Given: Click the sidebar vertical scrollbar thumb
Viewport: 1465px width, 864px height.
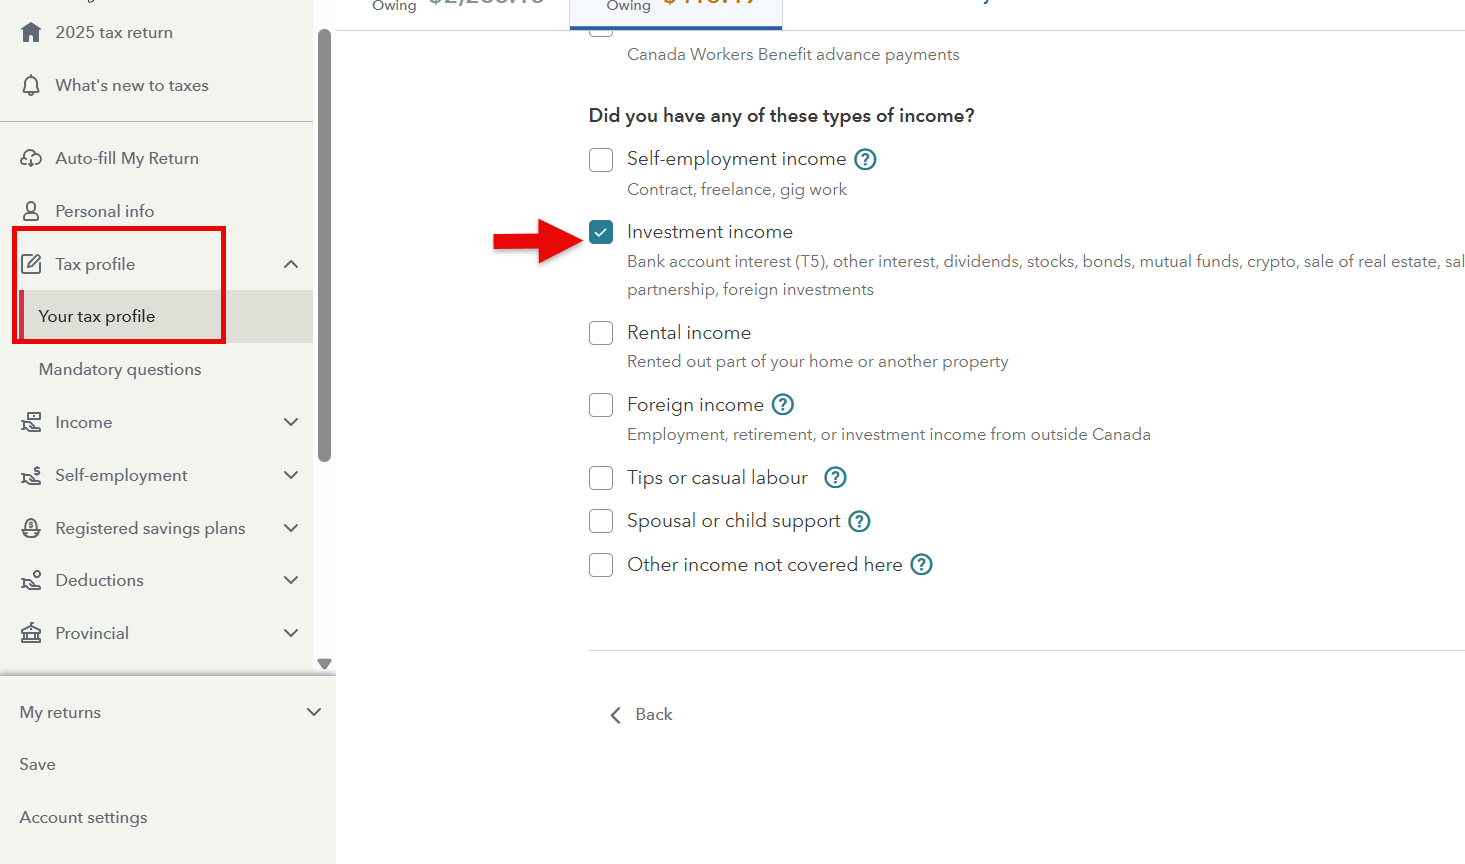Looking at the screenshot, I should click(x=324, y=245).
